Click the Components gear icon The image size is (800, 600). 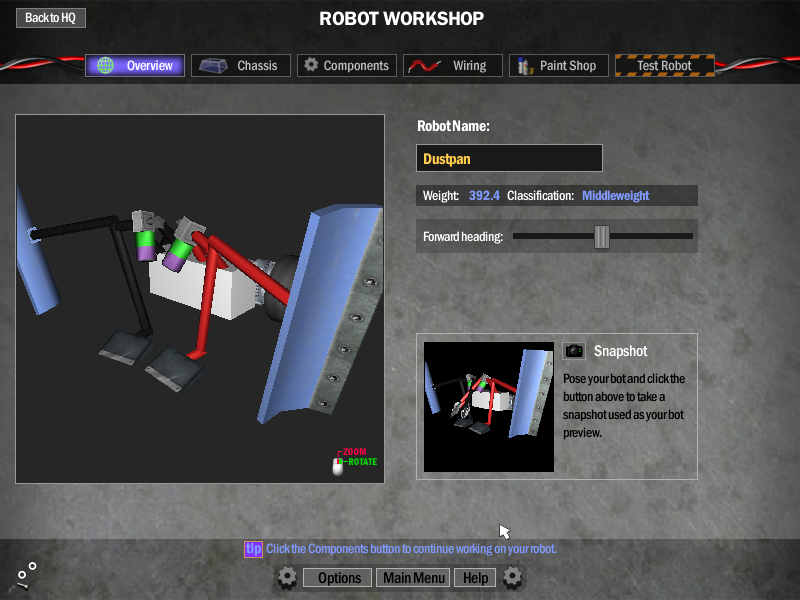tap(311, 65)
